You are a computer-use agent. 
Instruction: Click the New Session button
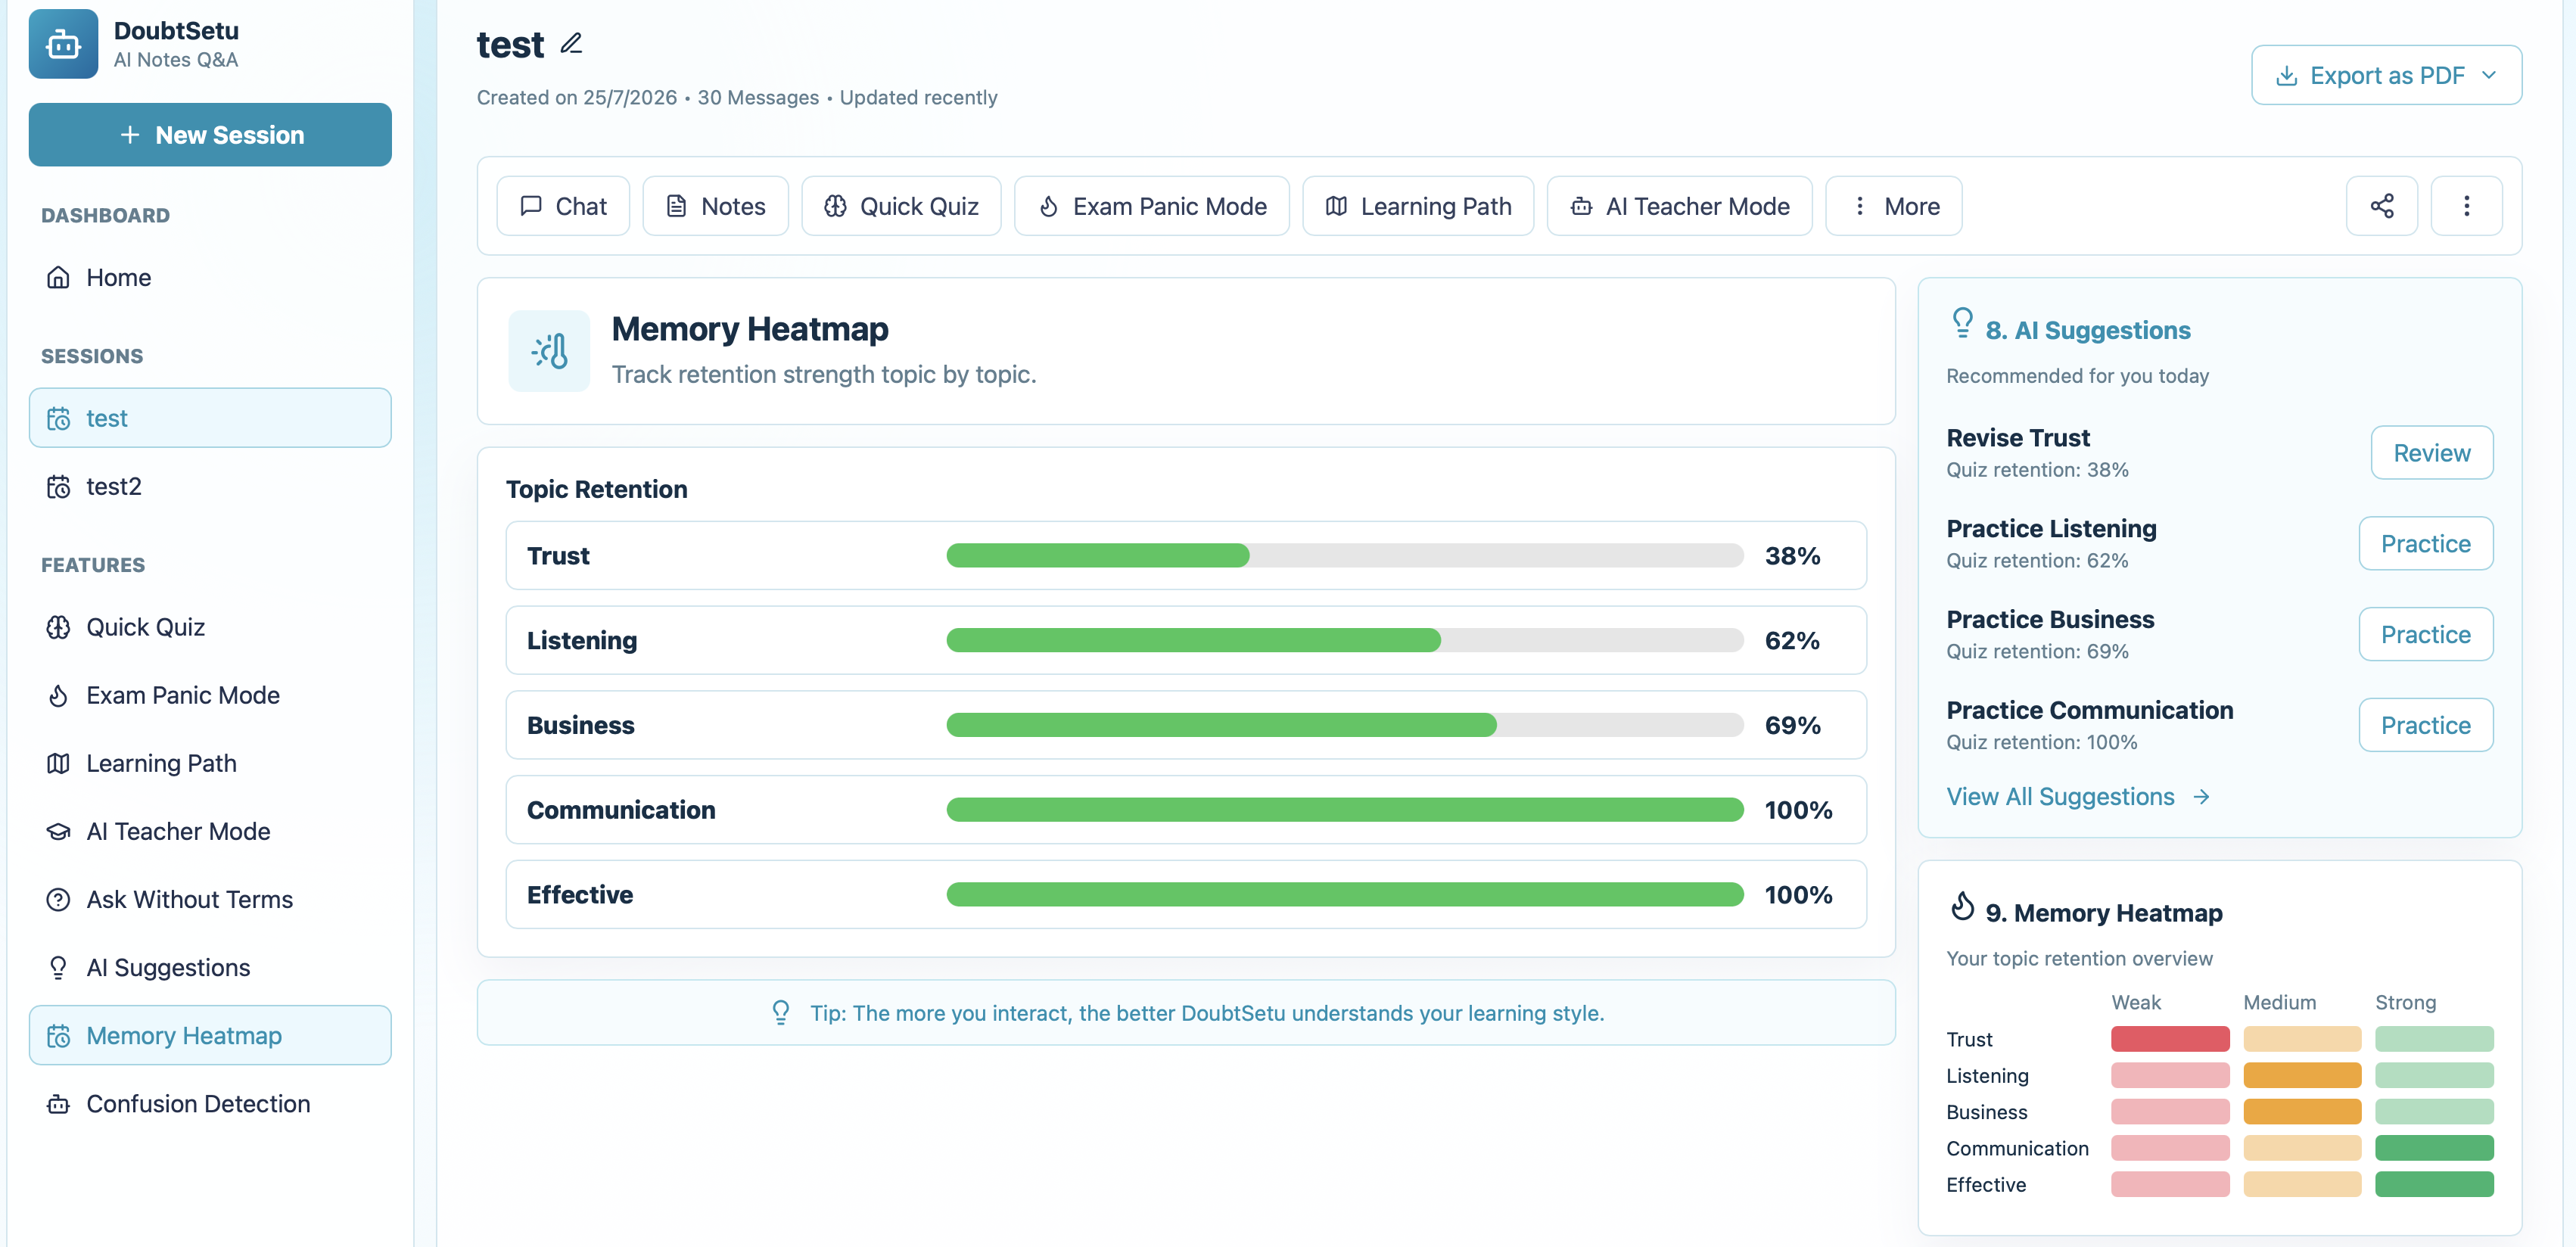pos(210,135)
